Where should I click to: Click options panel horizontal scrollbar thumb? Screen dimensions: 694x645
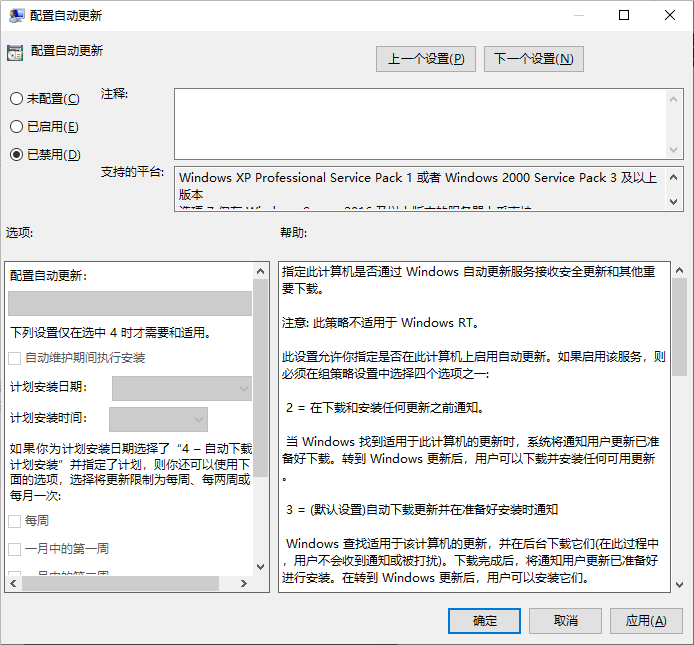click(120, 583)
